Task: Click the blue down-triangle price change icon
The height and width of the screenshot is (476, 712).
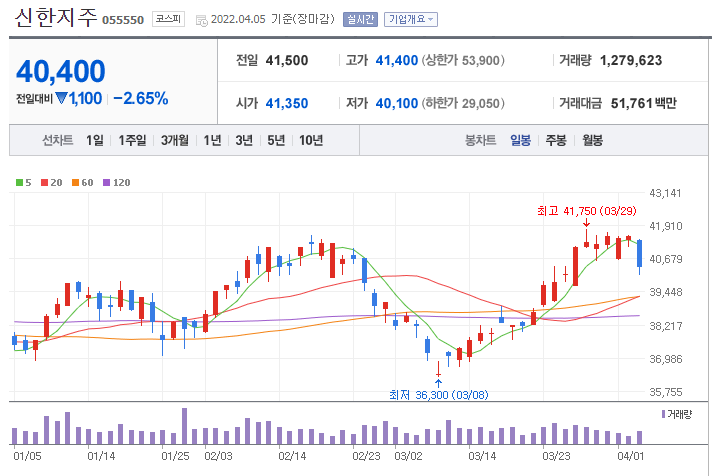Action: (61, 98)
